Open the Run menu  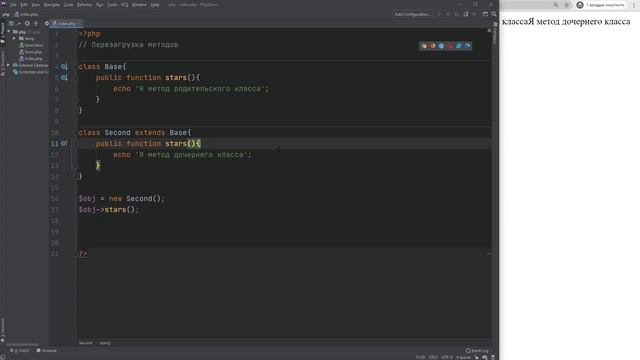coord(100,5)
